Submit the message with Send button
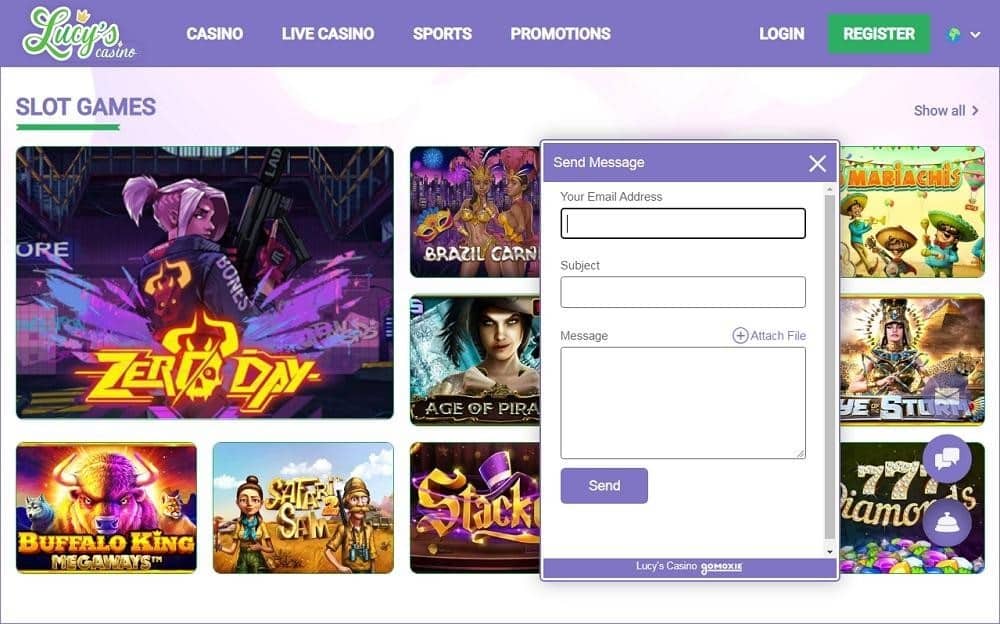 tap(604, 486)
